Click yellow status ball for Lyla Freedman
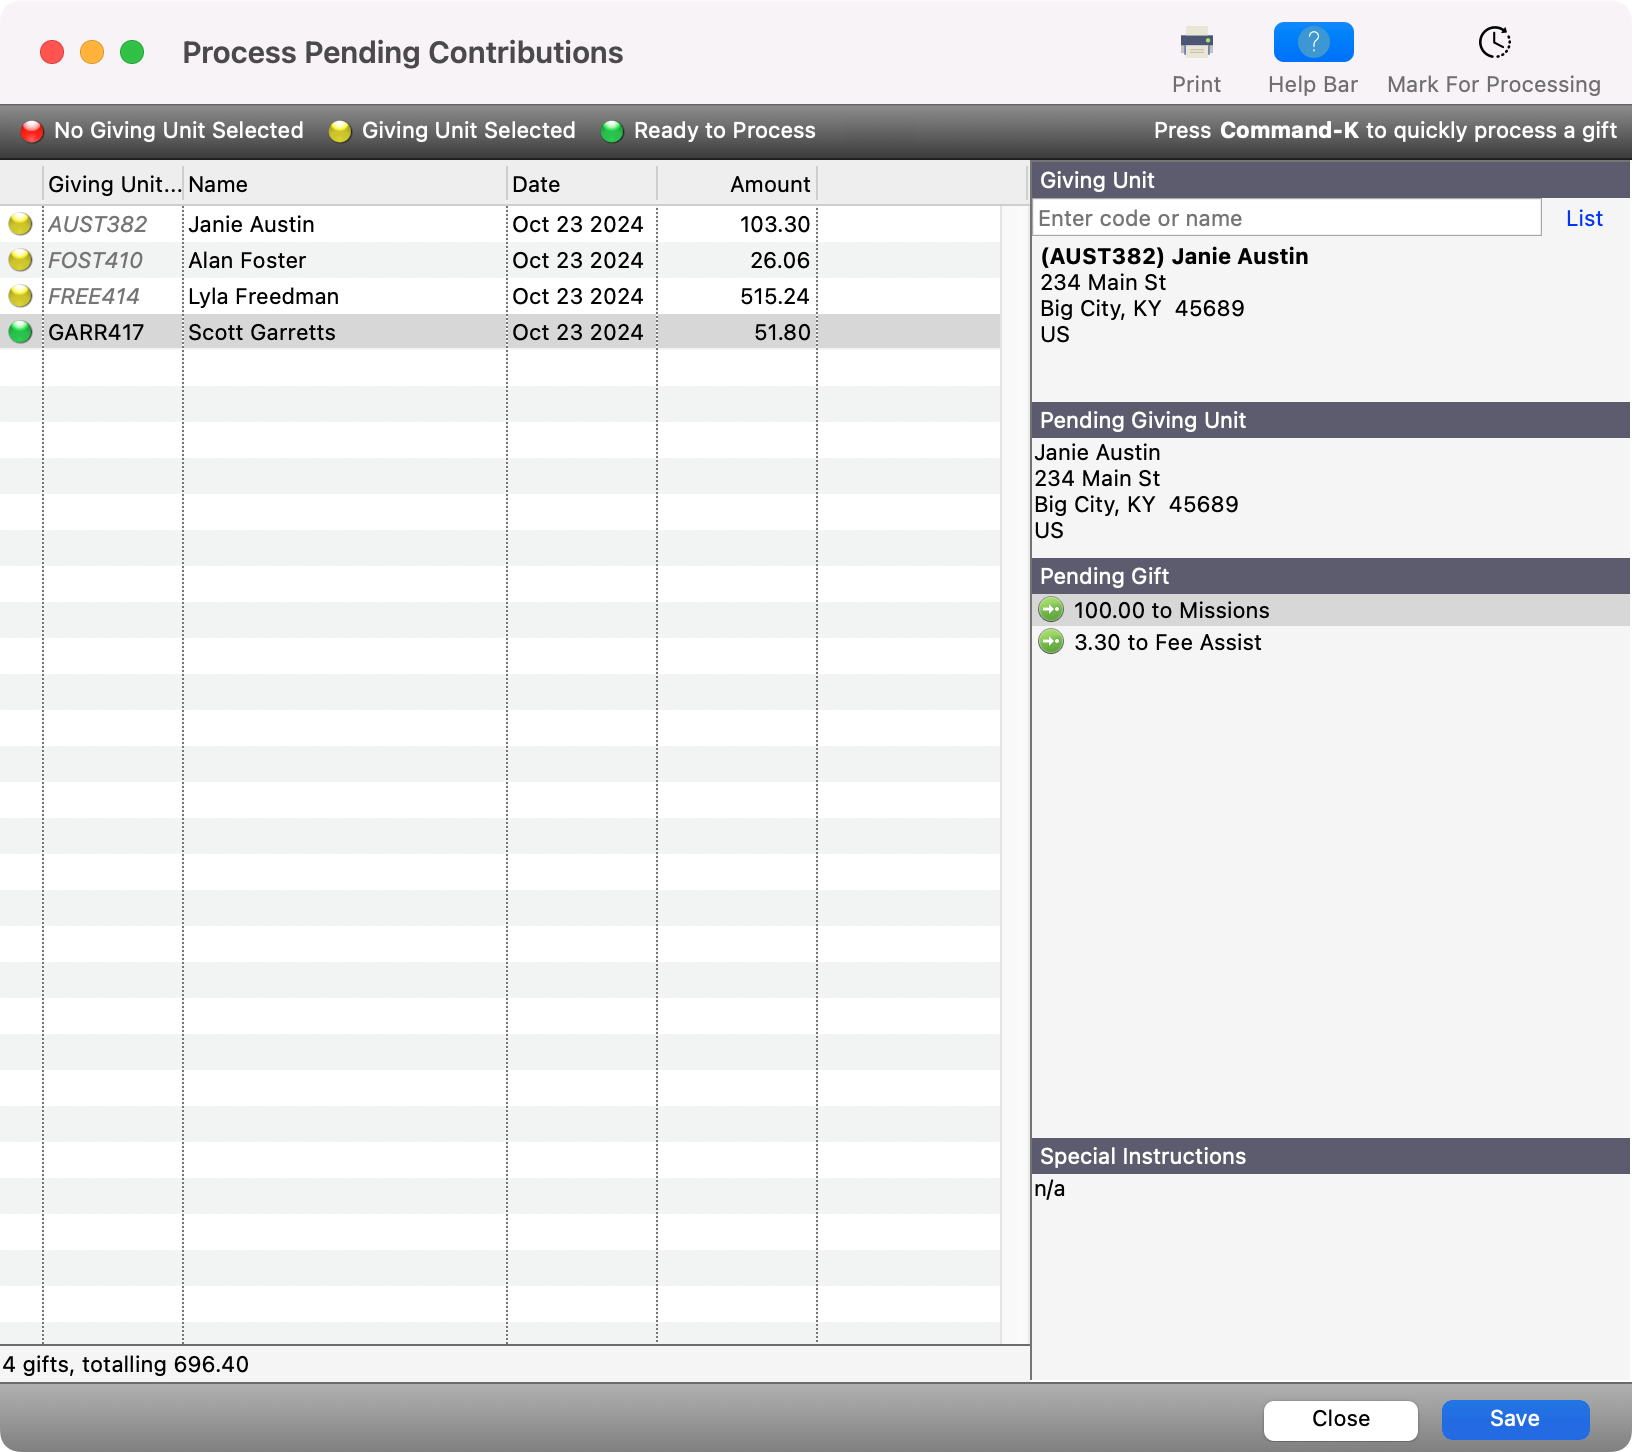The height and width of the screenshot is (1452, 1632). pyautogui.click(x=20, y=296)
